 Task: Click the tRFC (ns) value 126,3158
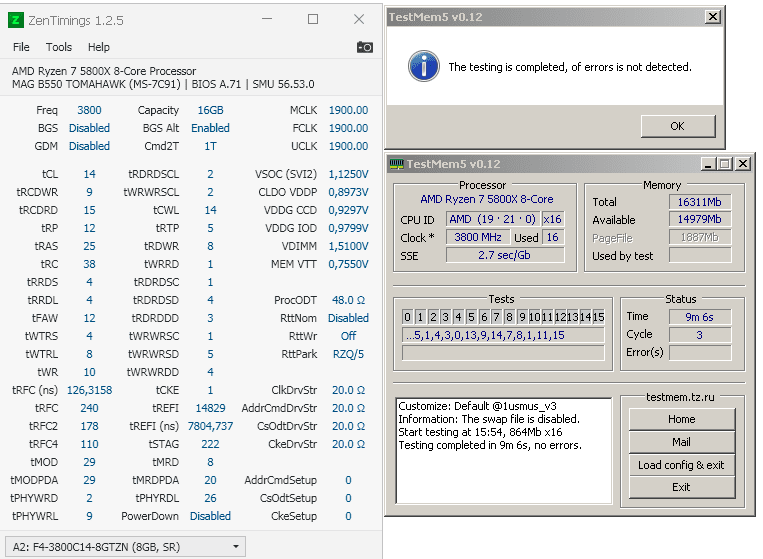90,390
